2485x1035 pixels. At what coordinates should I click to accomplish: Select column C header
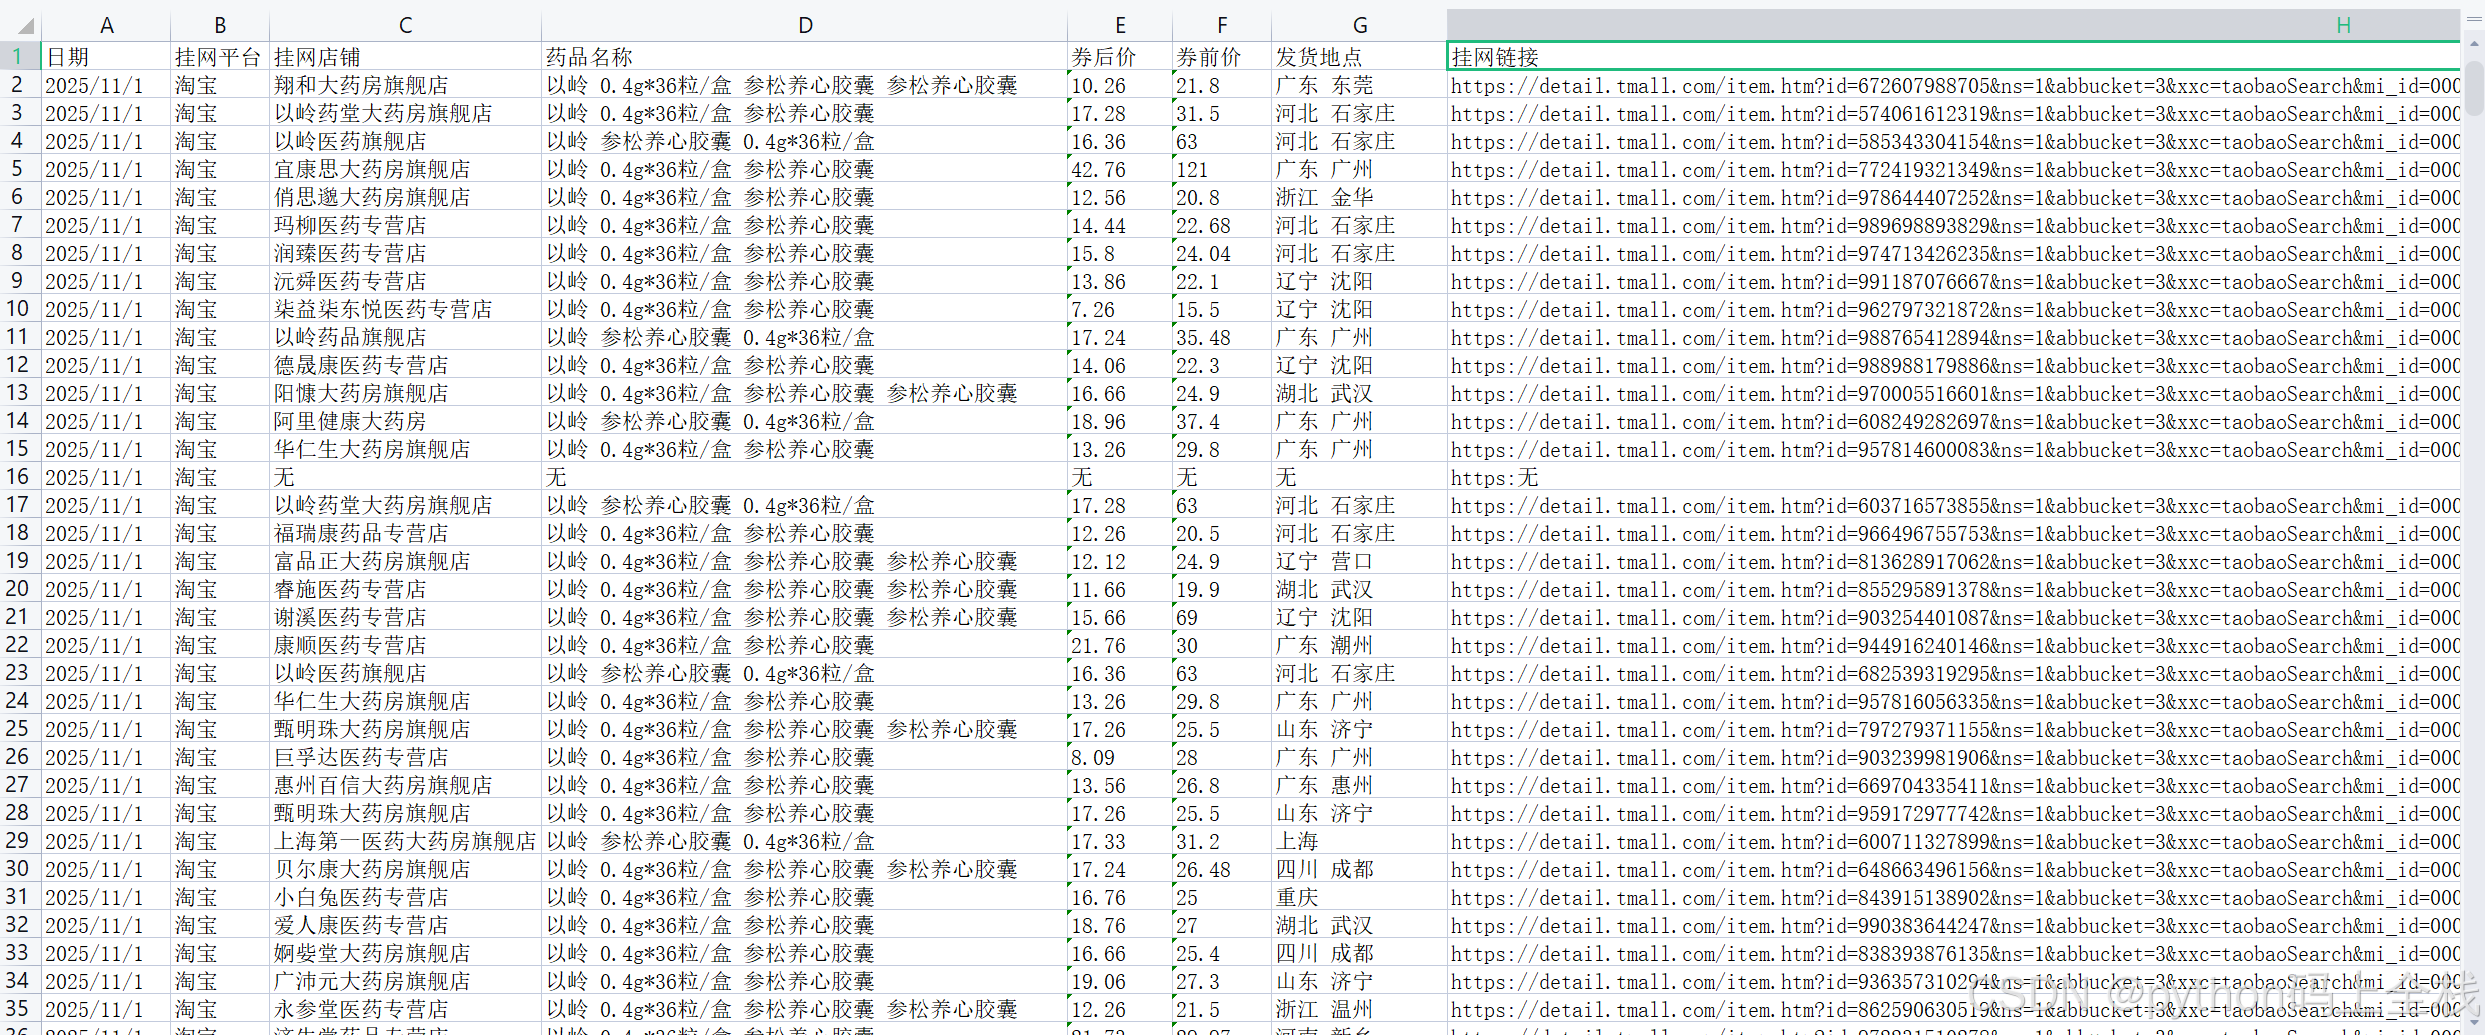click(x=405, y=26)
